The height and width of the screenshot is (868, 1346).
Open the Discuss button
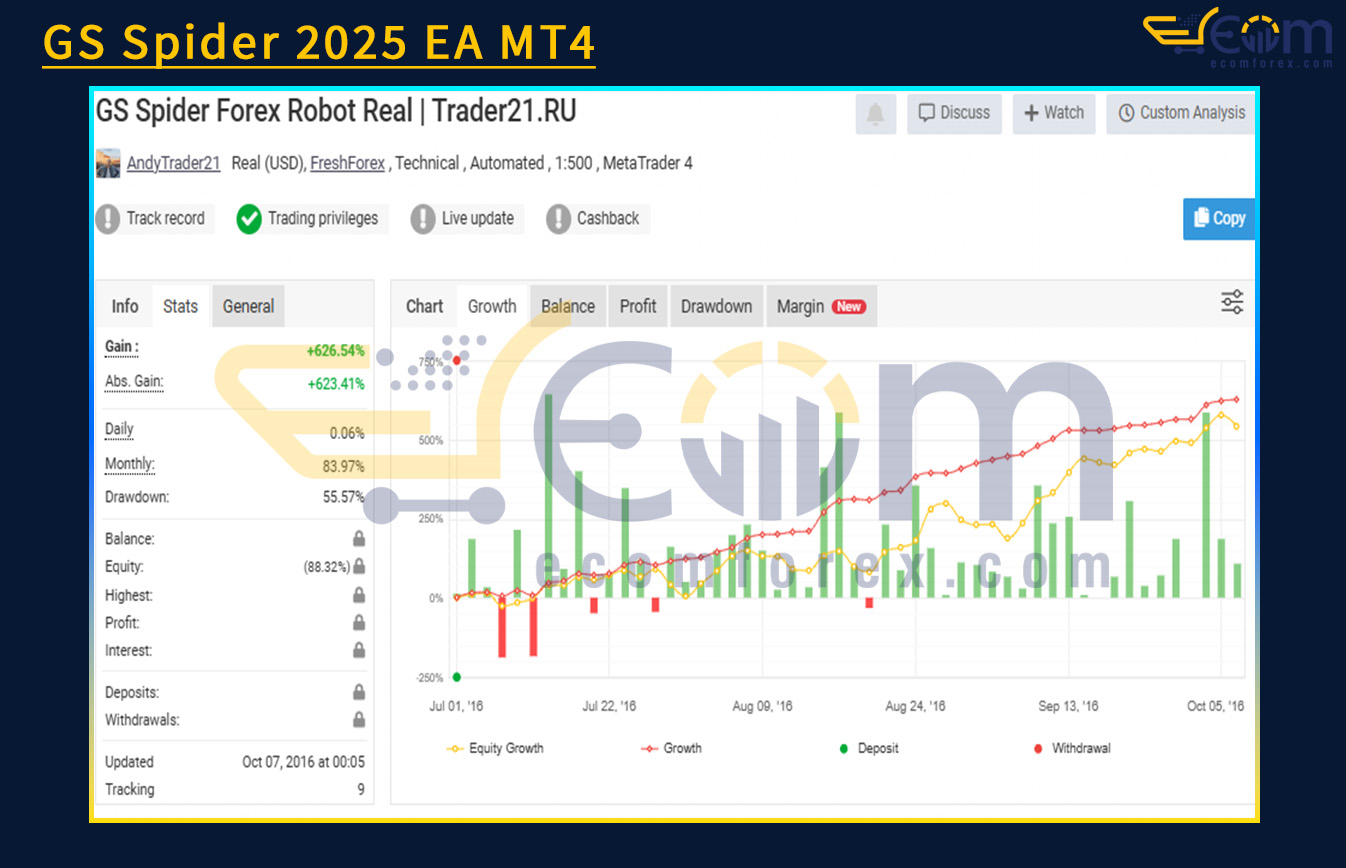tap(955, 114)
